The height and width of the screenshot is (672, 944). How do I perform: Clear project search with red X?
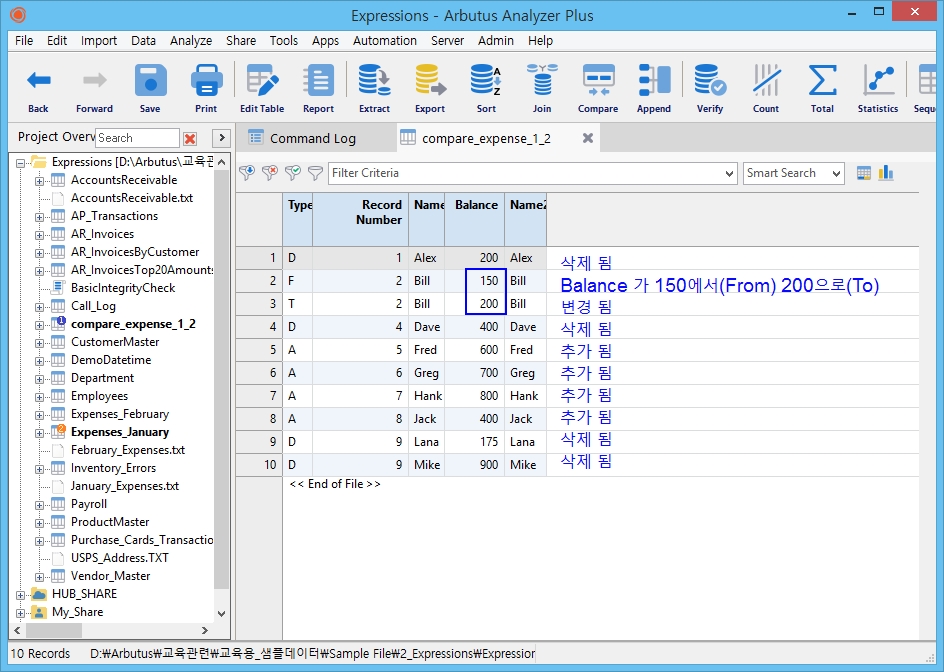tap(190, 138)
